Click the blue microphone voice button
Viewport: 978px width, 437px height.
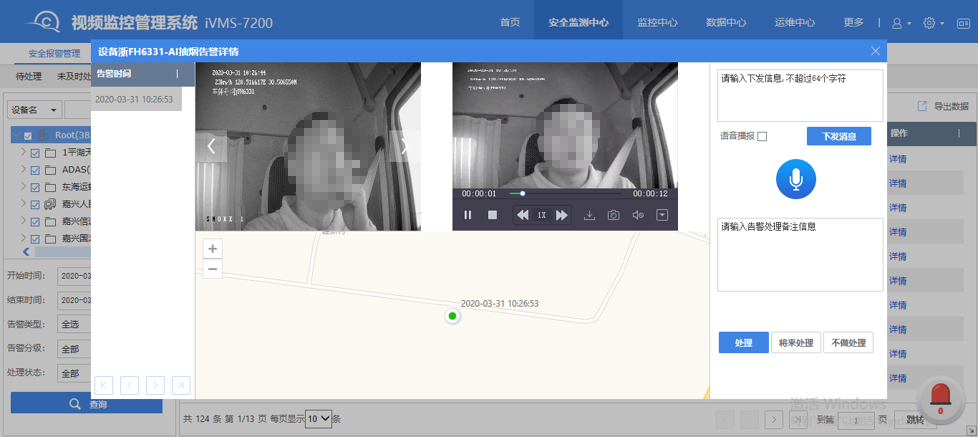[x=796, y=180]
